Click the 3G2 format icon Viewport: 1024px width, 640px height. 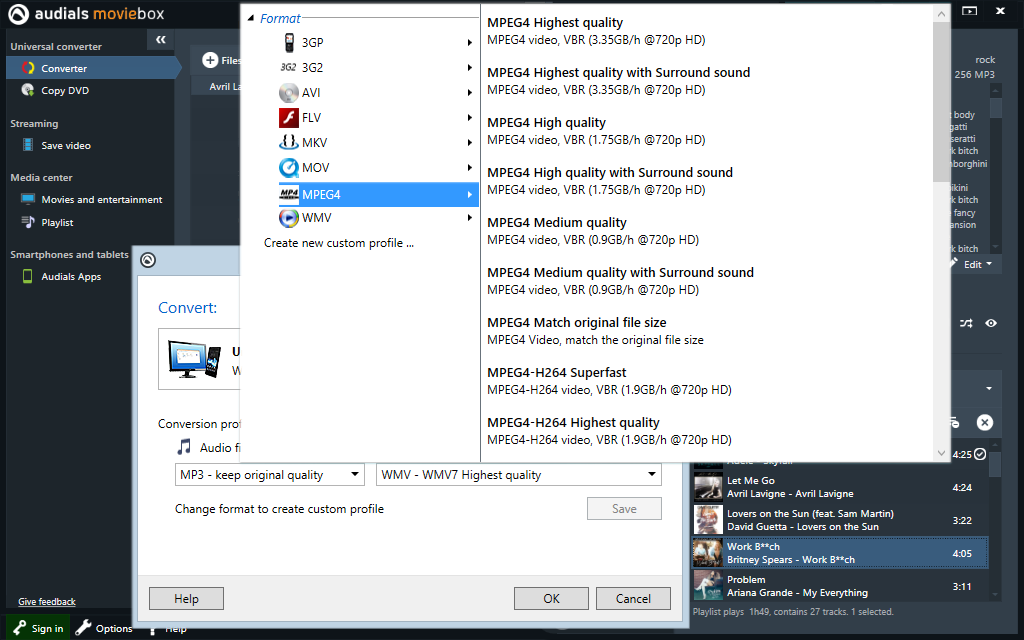coord(288,67)
